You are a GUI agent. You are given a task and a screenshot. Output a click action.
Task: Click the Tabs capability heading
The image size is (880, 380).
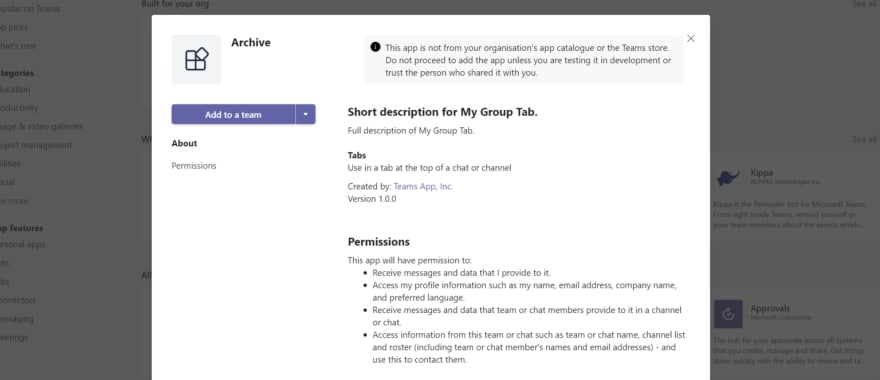coord(357,155)
